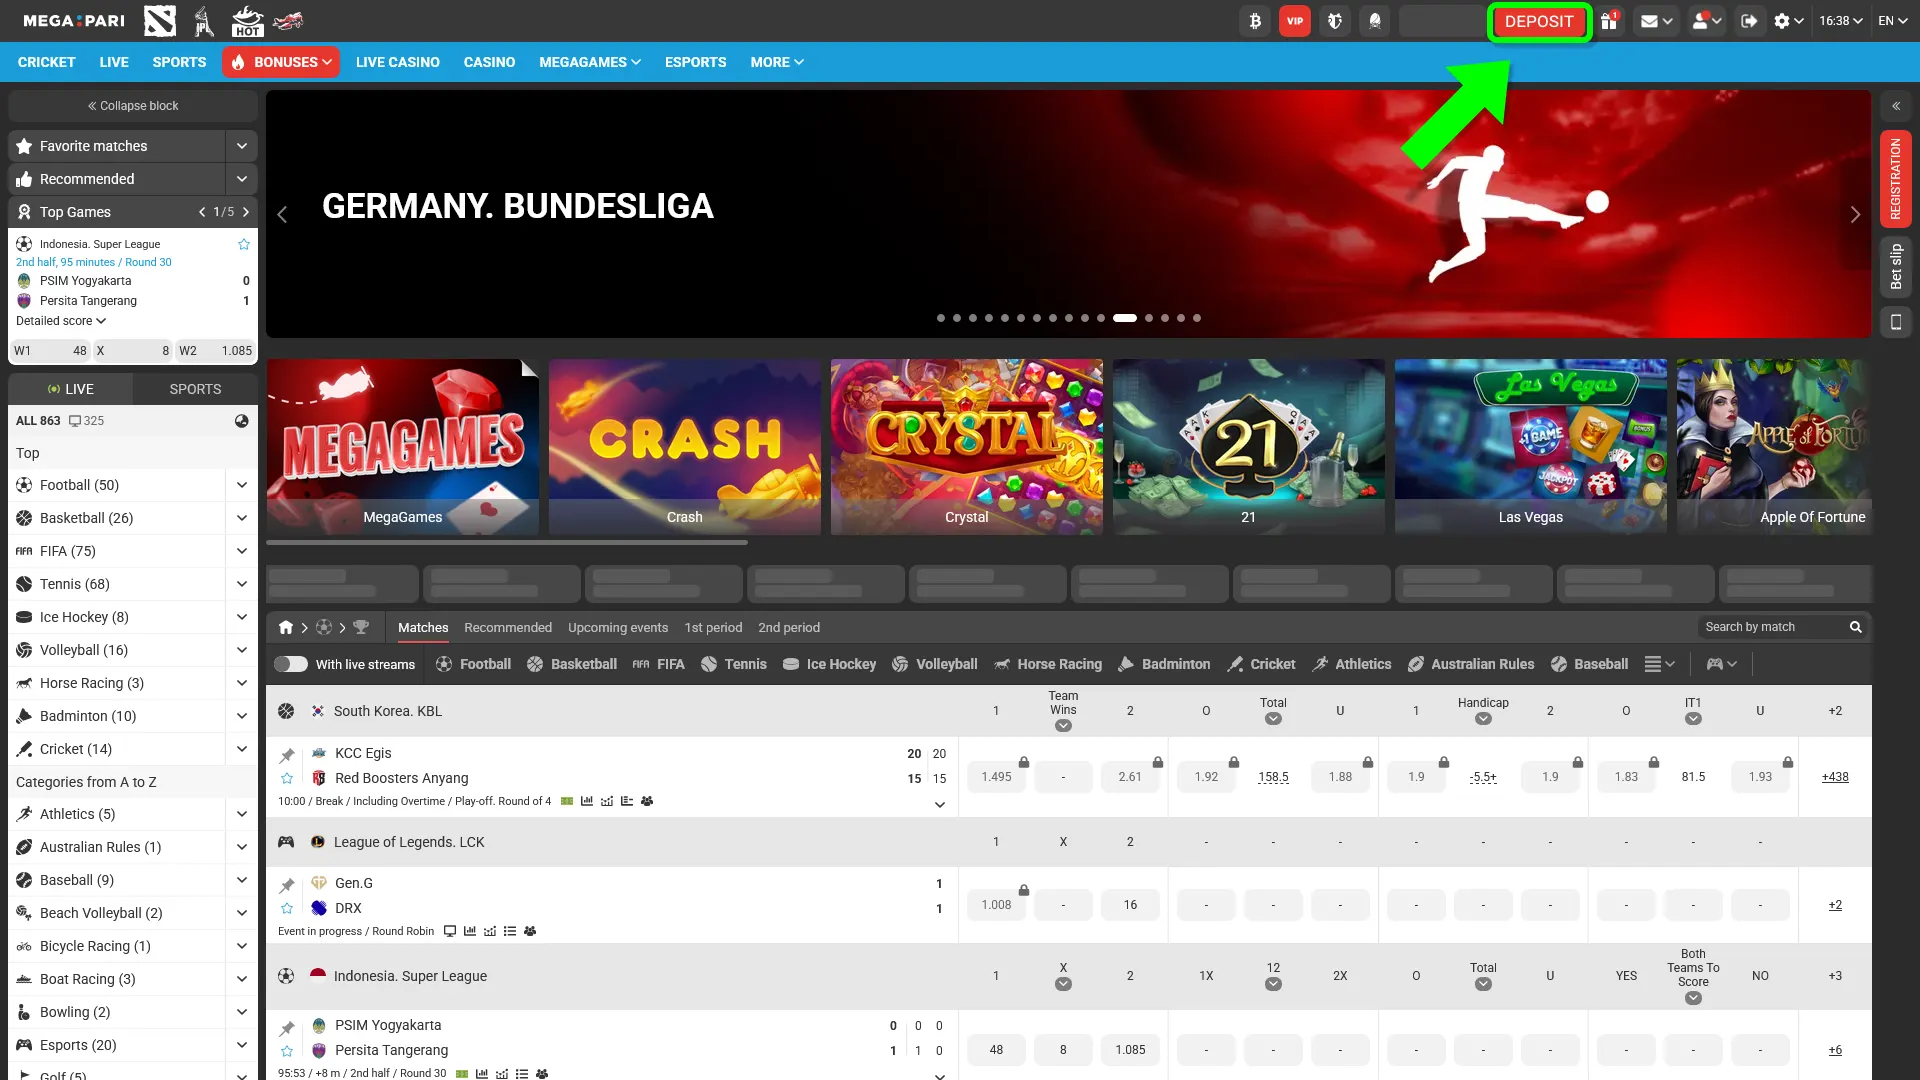
Task: Open the Las Vegas game thumbnail
Action: 1531,447
